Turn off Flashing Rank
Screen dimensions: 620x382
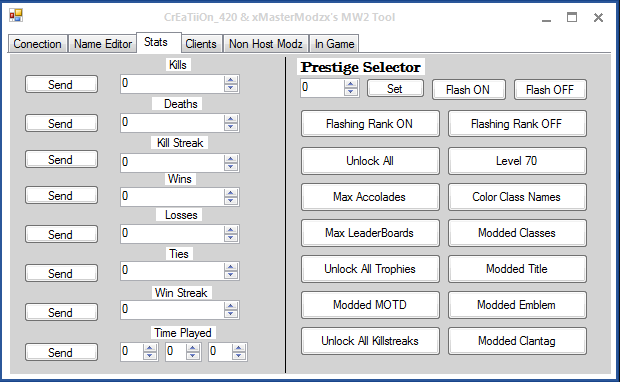517,124
